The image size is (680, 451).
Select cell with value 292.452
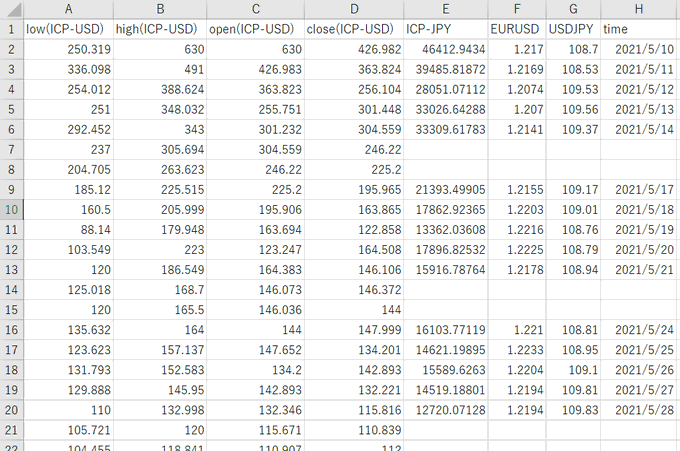click(x=69, y=130)
